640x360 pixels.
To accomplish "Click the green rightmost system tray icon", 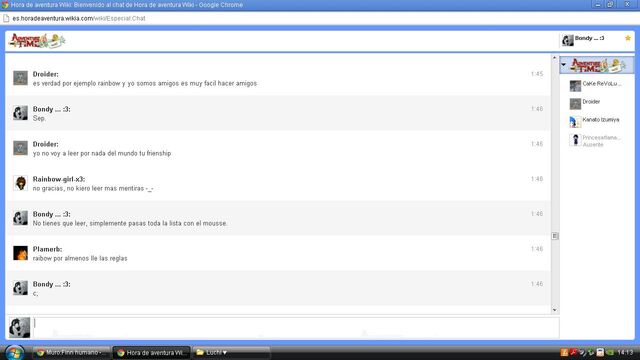I will pos(610,352).
